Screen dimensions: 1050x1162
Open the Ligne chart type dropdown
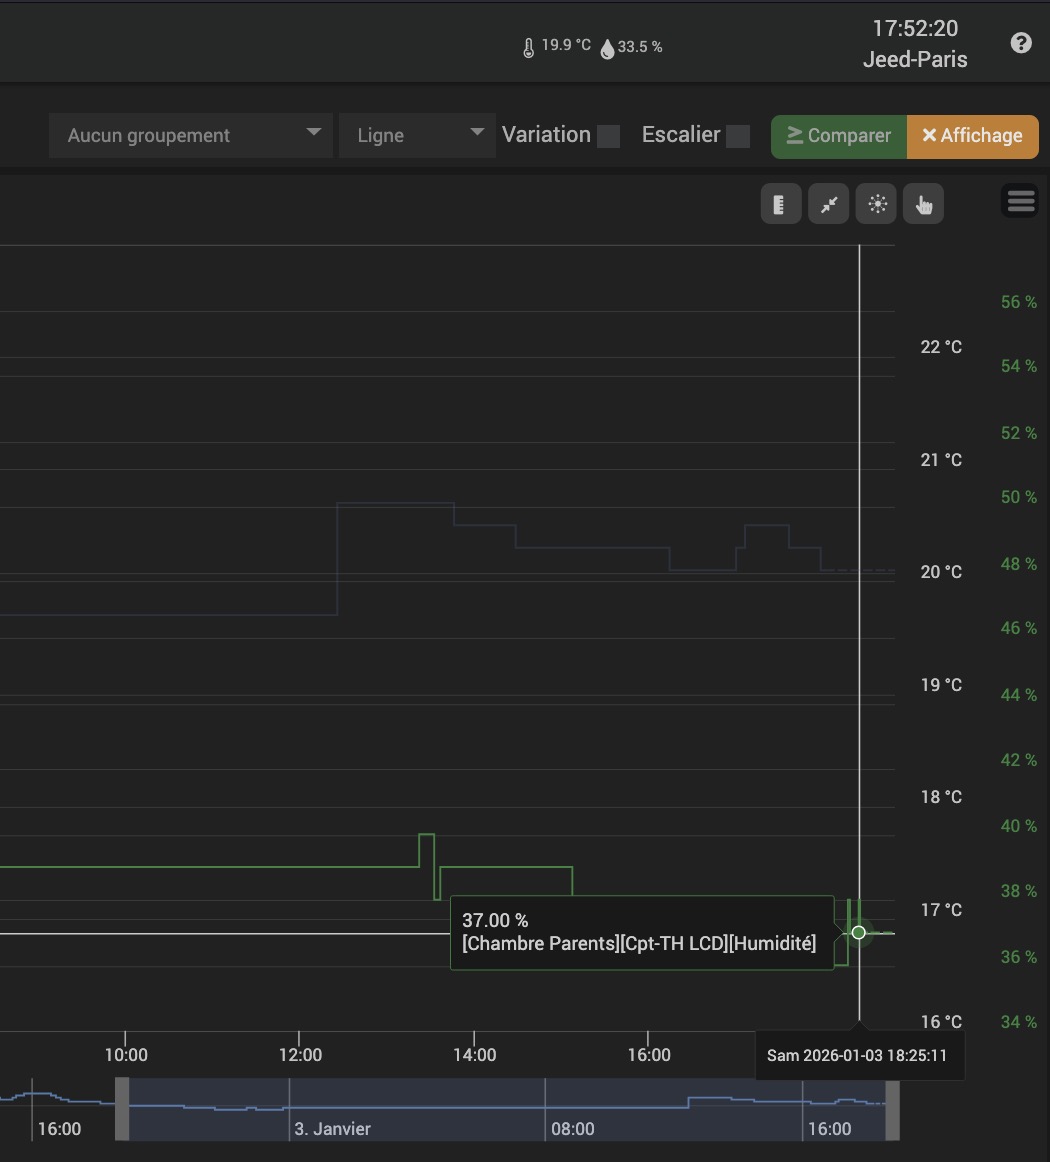(417, 136)
